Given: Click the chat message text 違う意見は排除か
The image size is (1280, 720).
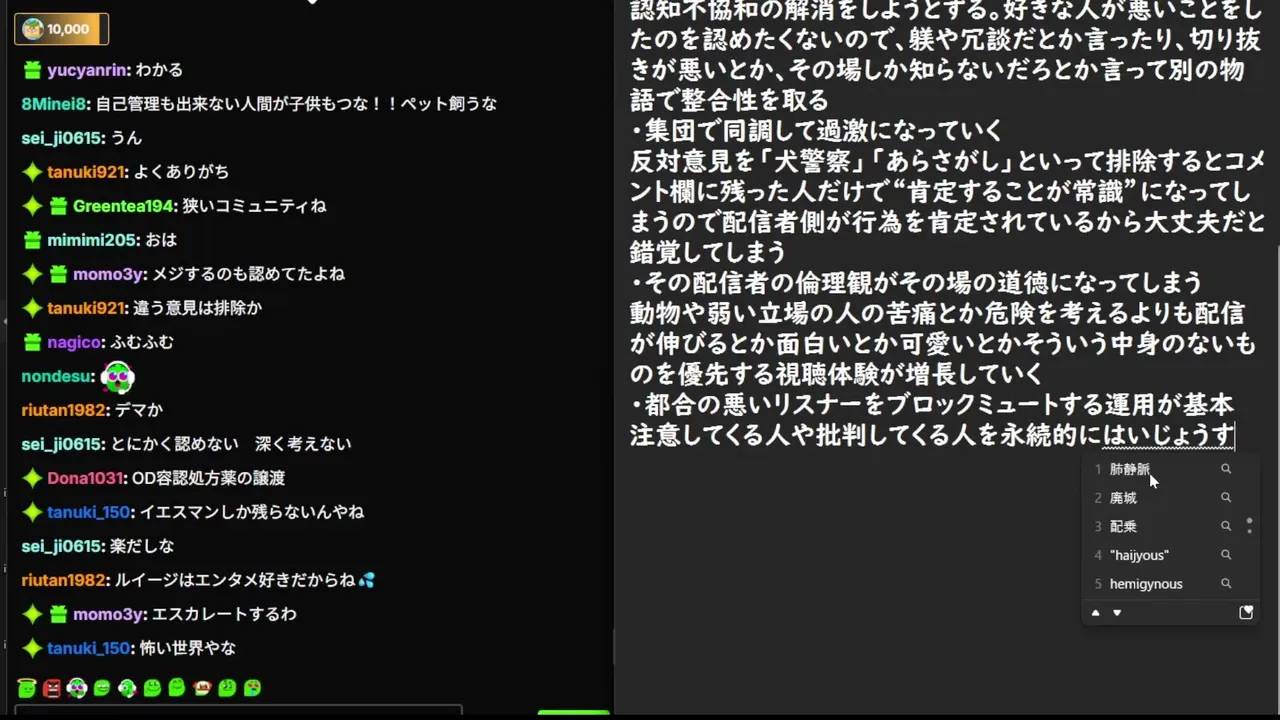Looking at the screenshot, I should pos(197,308).
